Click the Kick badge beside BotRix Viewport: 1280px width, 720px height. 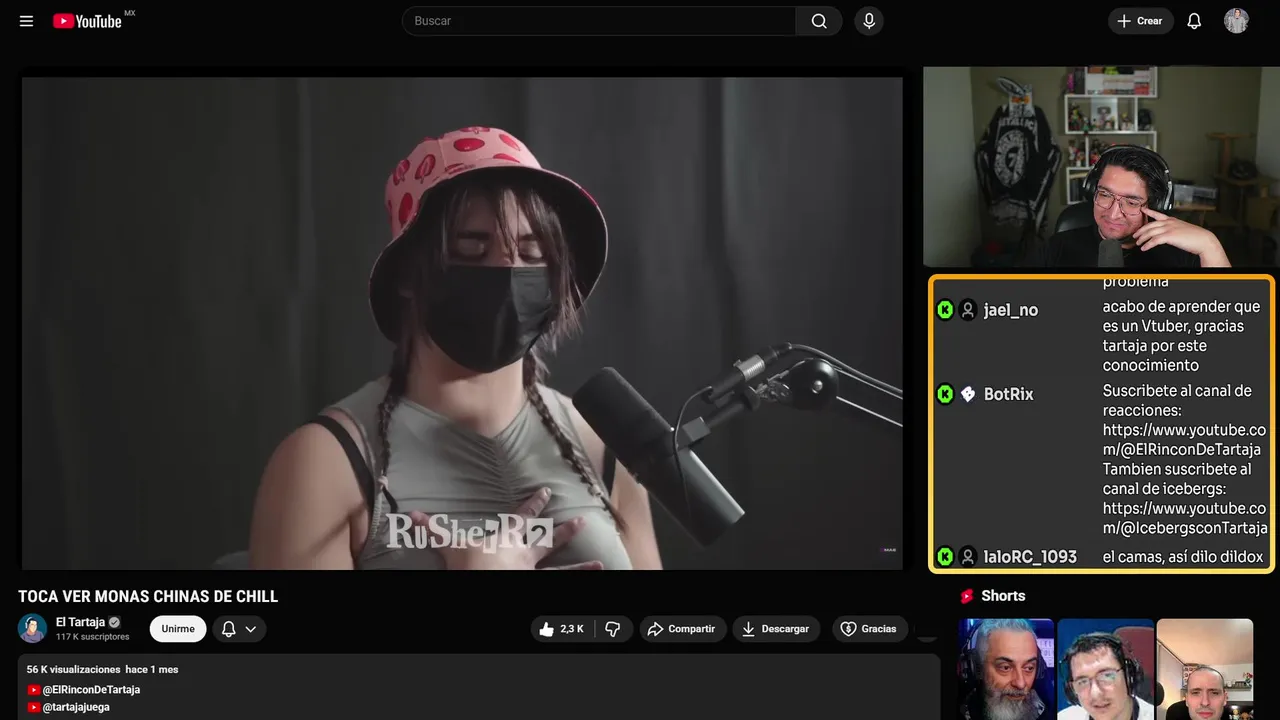coord(945,394)
